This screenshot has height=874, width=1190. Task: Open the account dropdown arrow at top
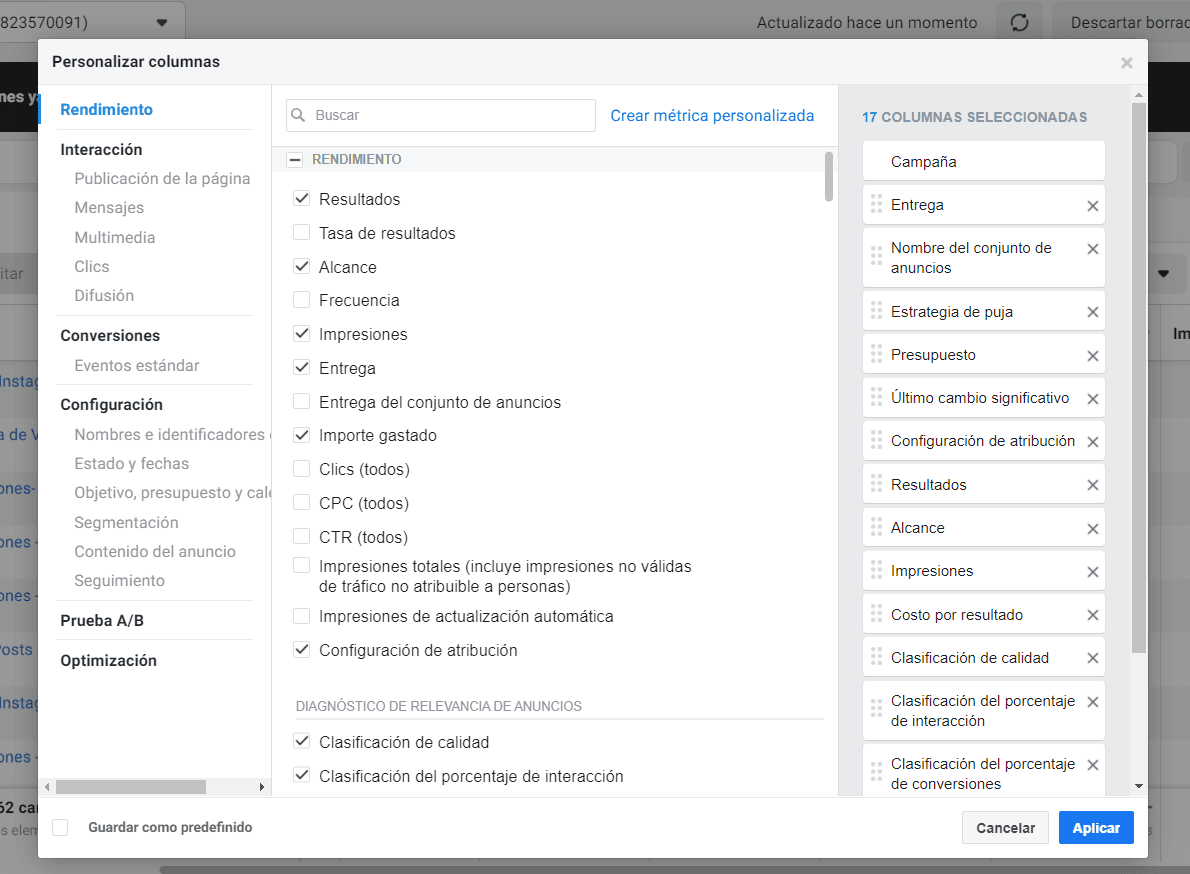click(x=162, y=22)
